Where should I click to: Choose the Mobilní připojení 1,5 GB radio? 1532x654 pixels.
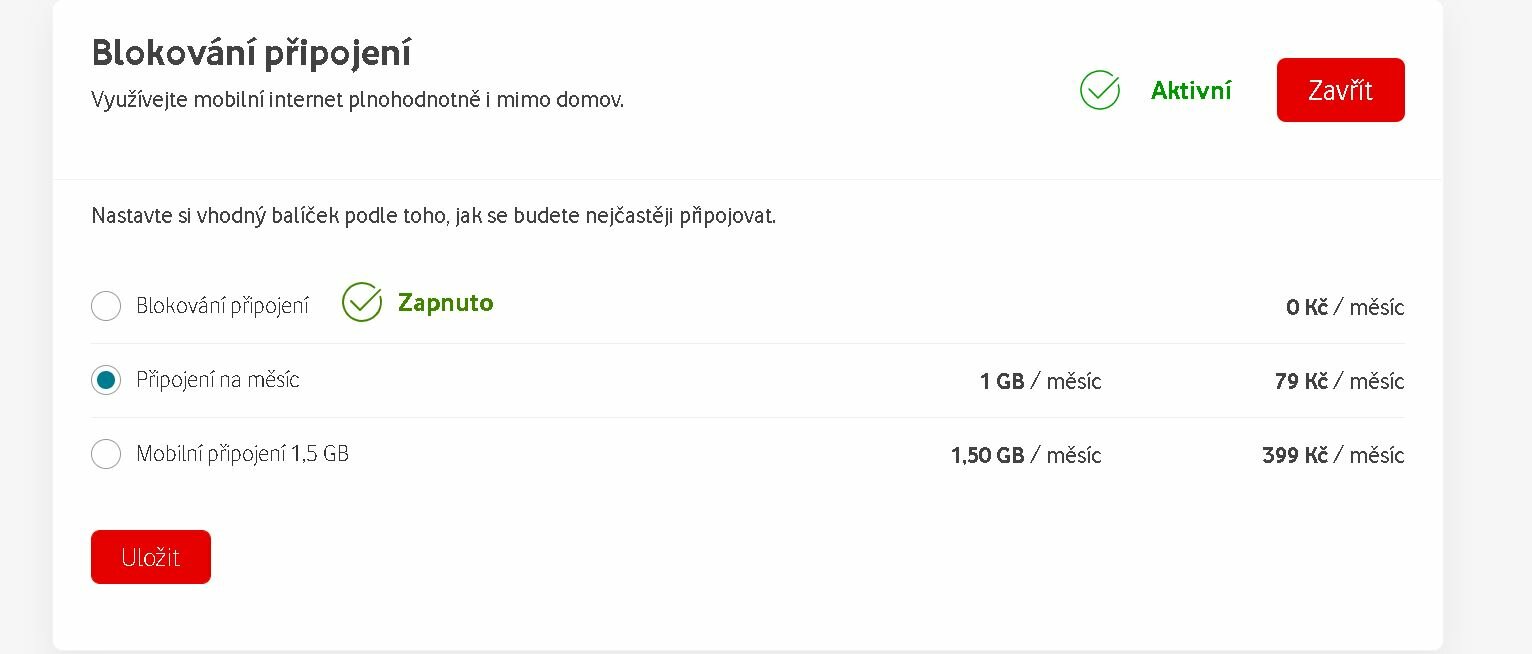[x=106, y=454]
